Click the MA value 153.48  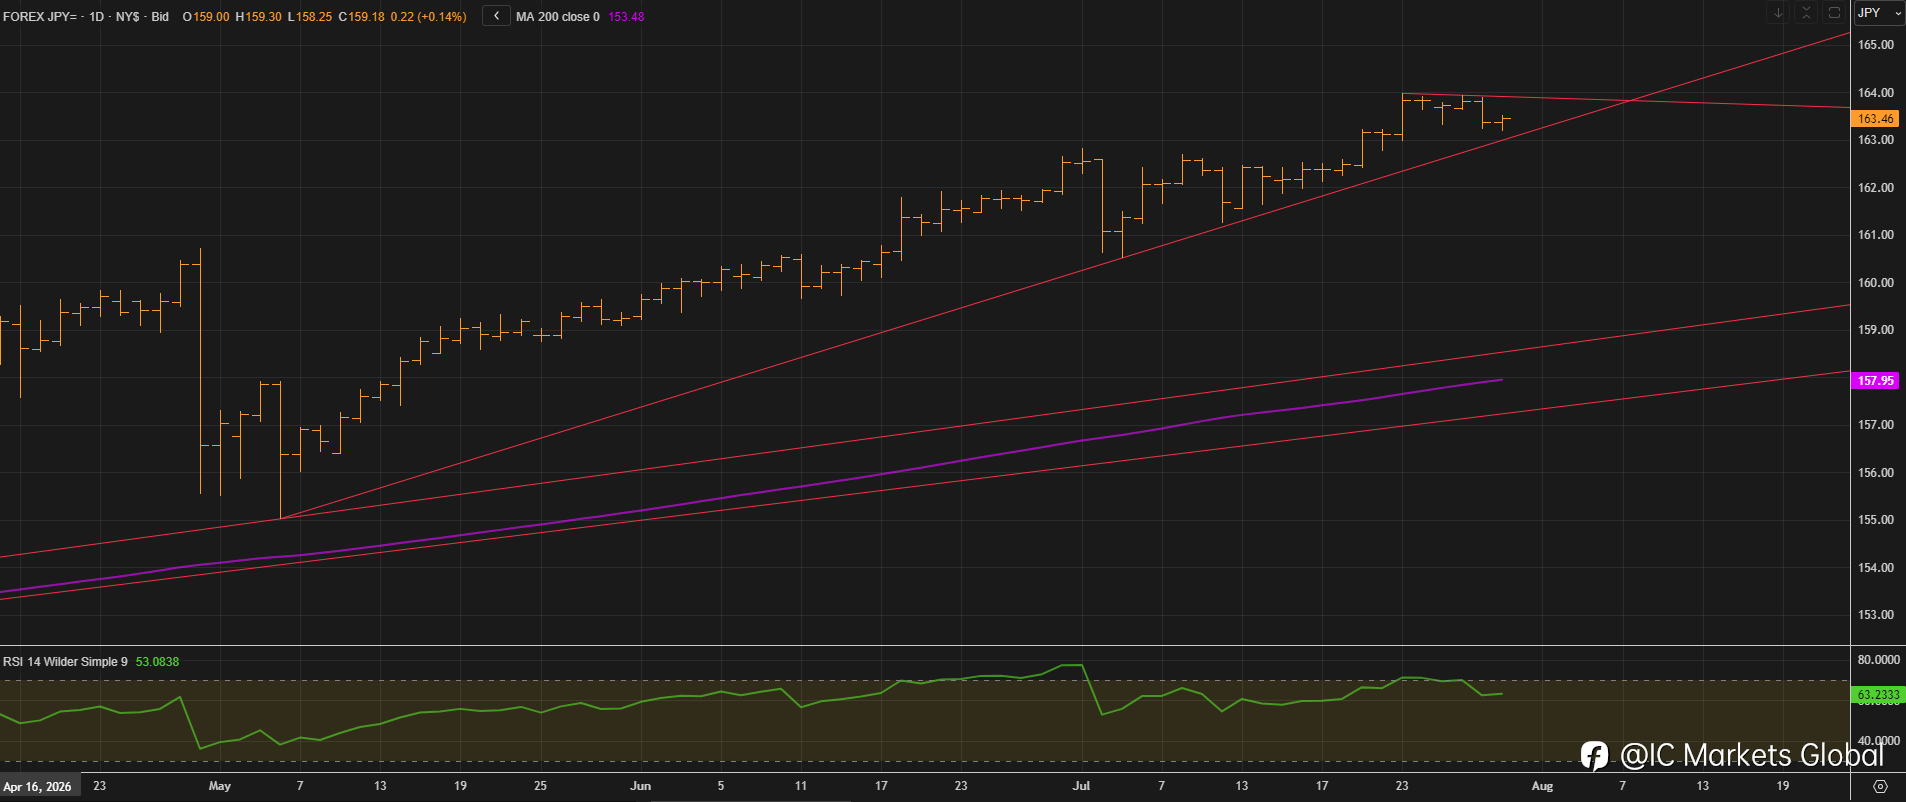(626, 17)
